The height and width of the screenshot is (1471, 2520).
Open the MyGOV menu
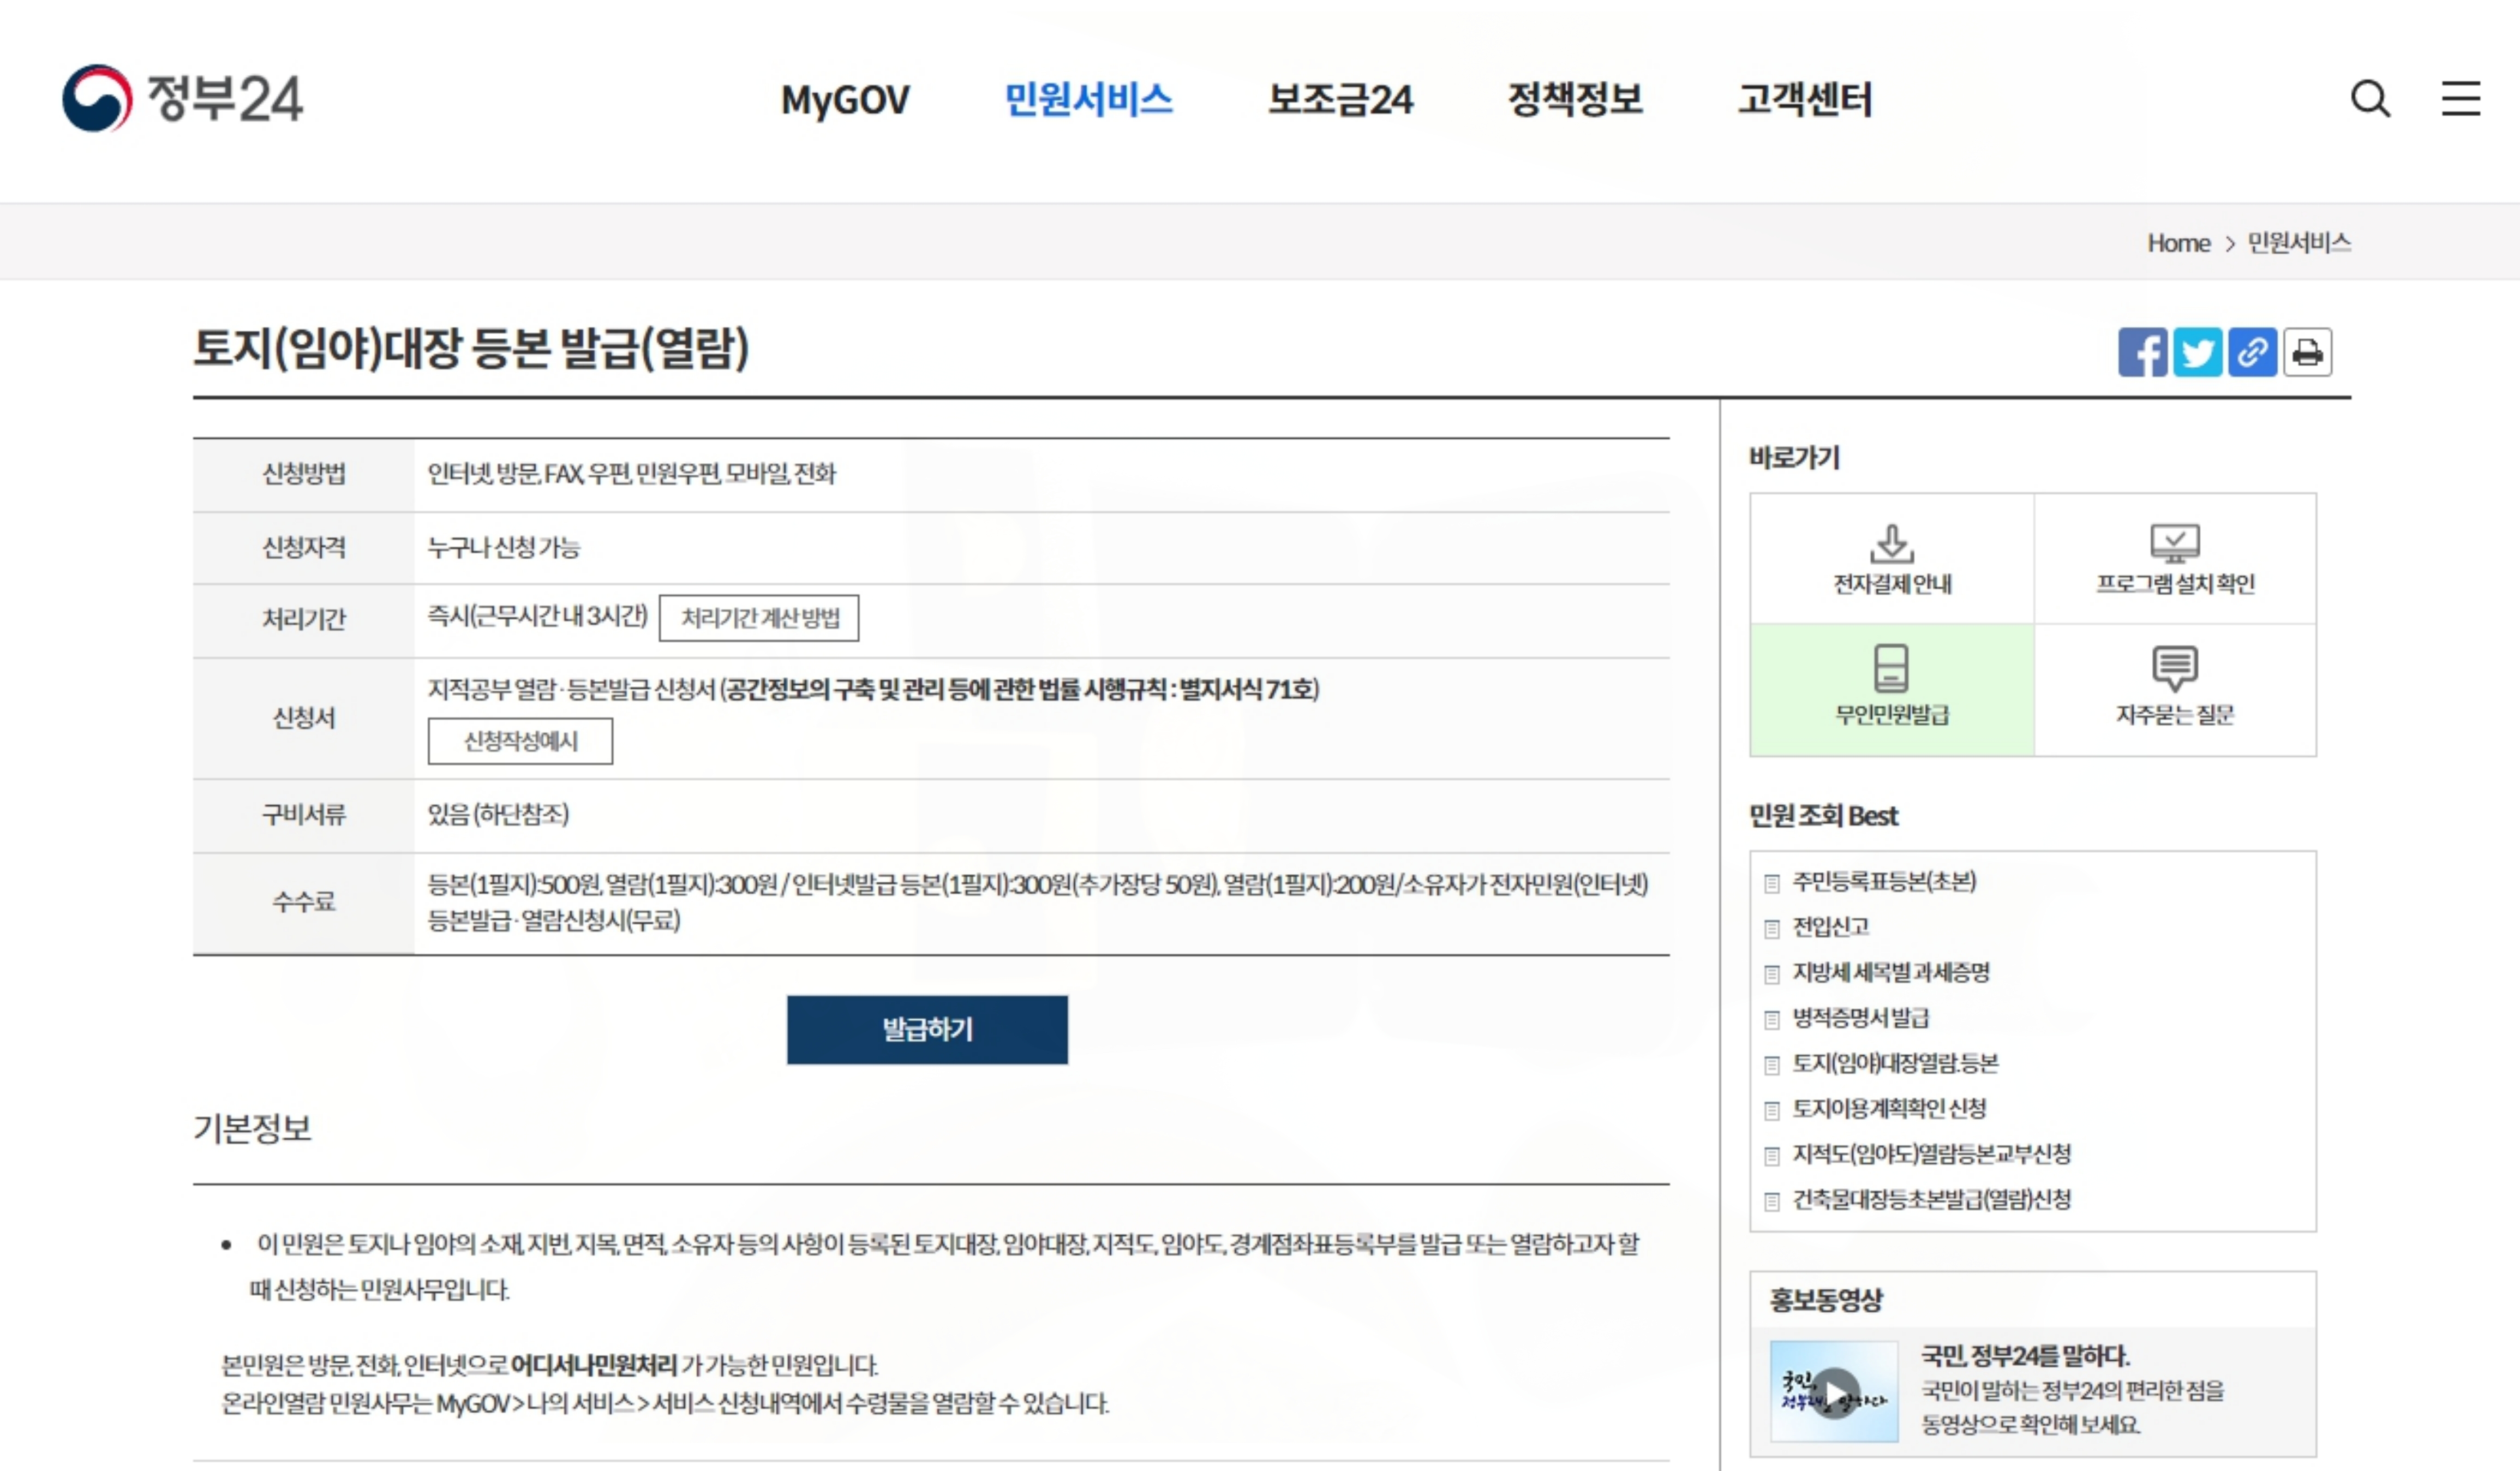(845, 99)
